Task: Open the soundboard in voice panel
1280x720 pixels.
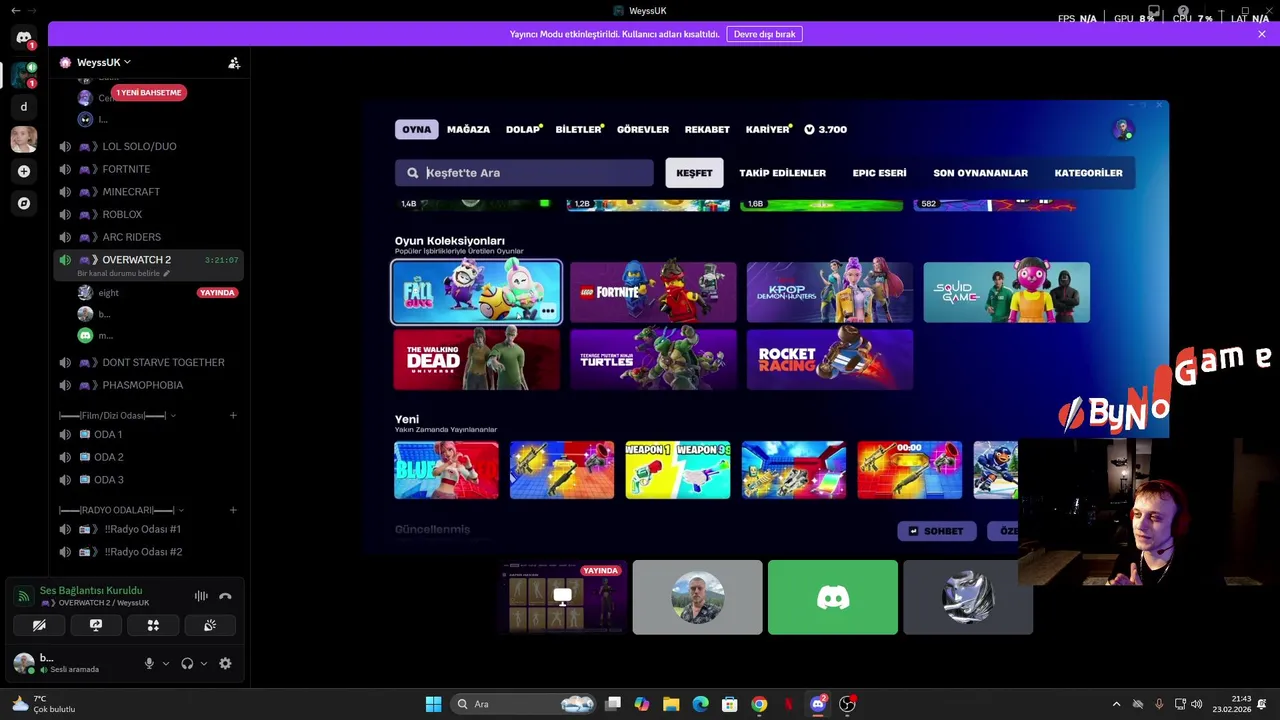Action: coord(210,625)
